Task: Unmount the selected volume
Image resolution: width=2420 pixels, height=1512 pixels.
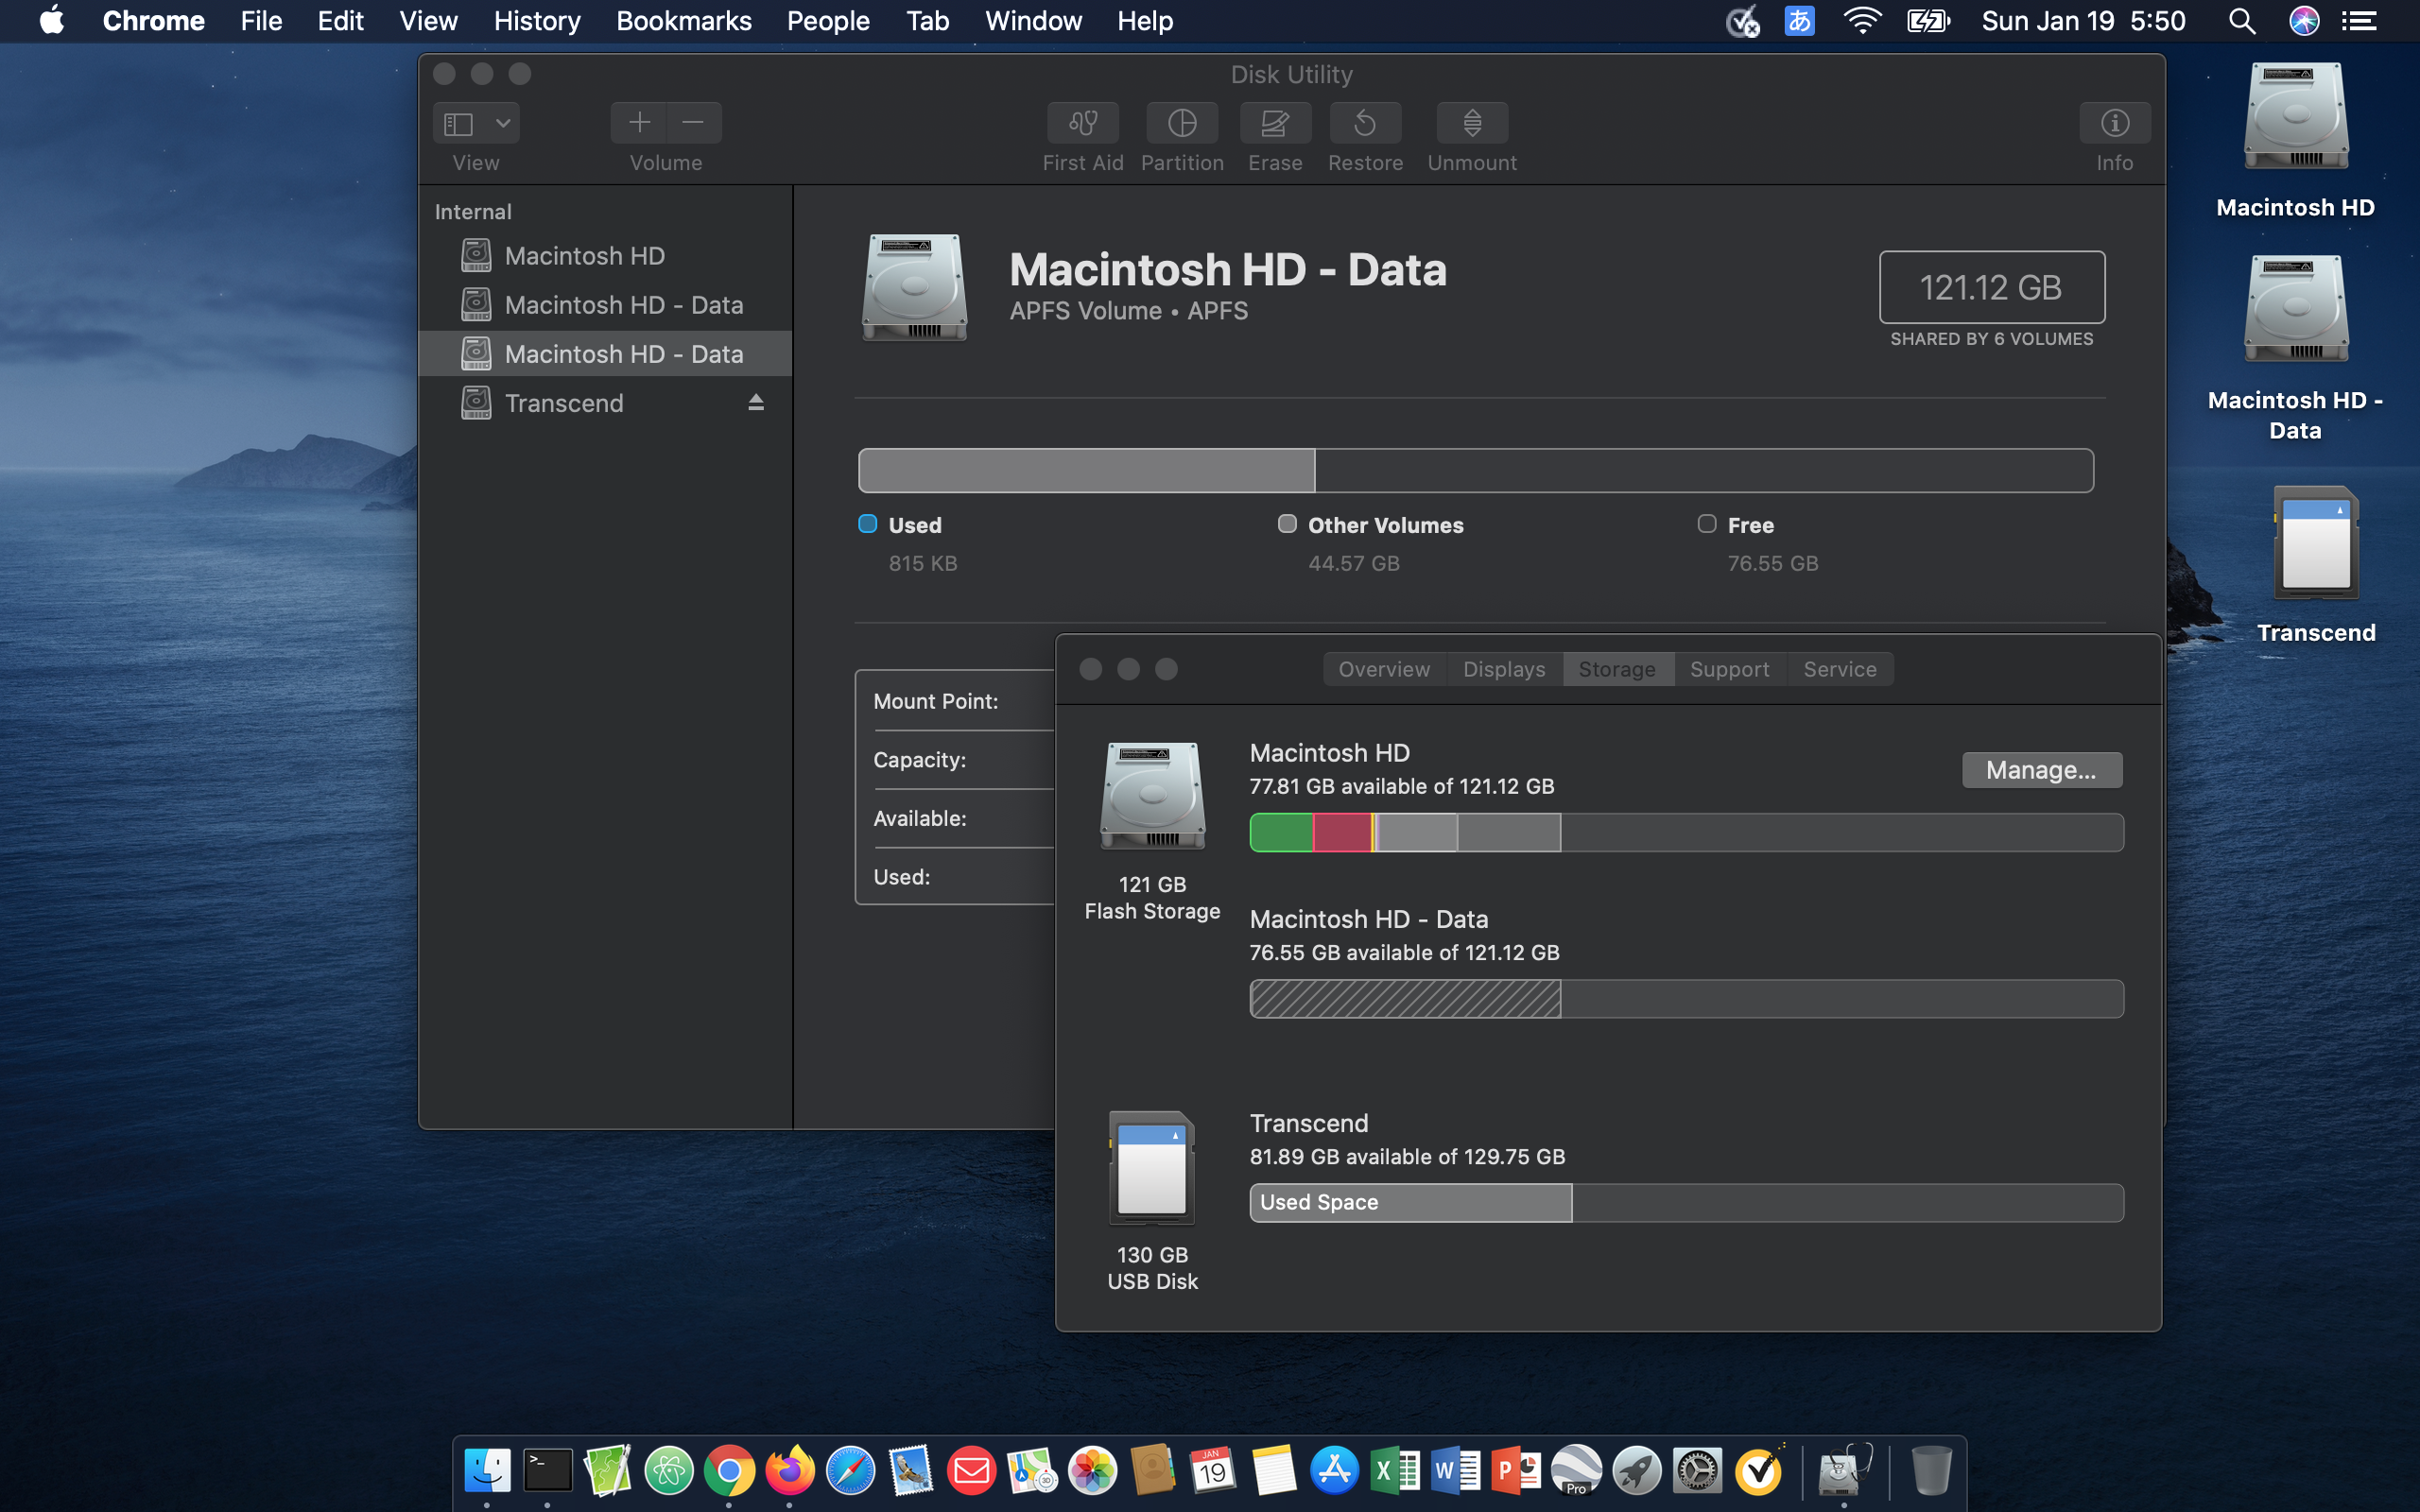Action: coord(1472,123)
